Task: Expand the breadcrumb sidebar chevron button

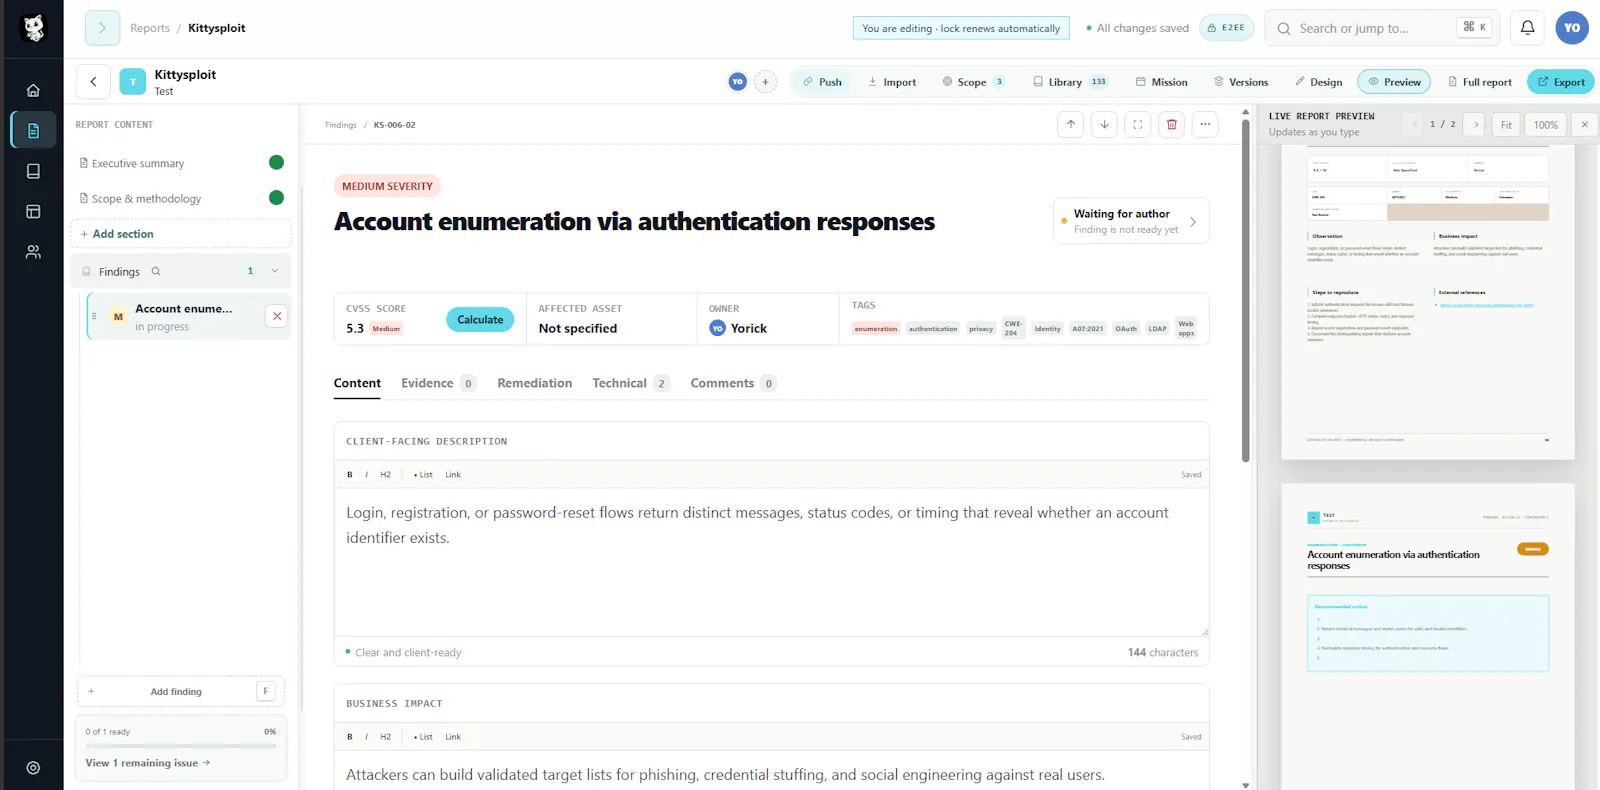Action: 102,28
